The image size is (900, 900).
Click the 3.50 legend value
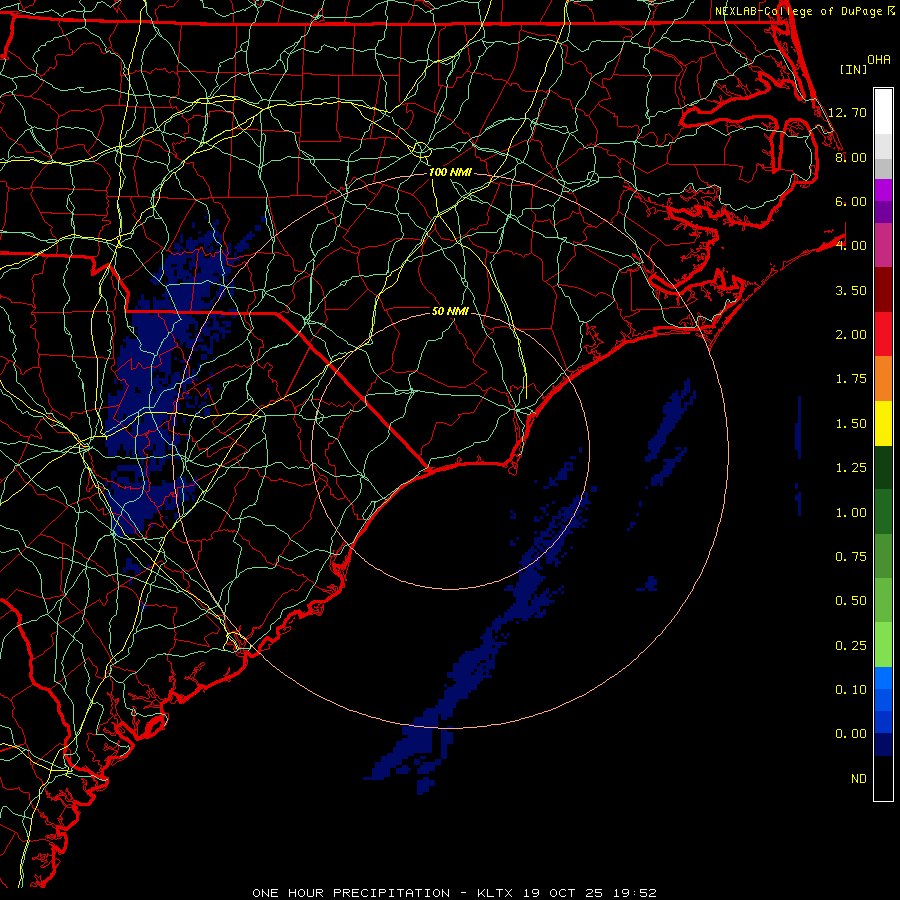click(x=851, y=290)
